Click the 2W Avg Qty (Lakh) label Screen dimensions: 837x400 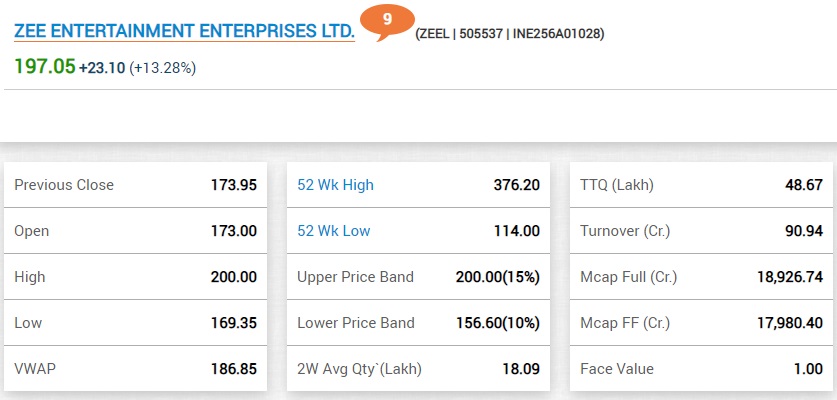click(359, 369)
